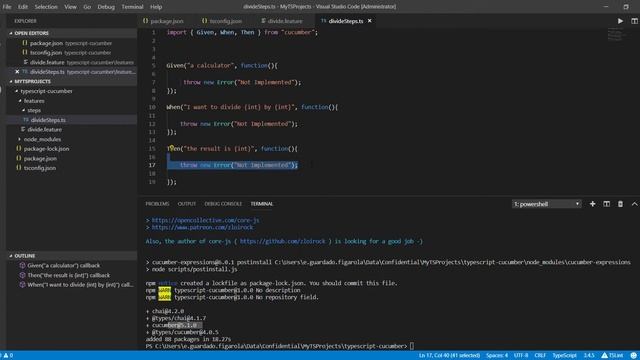Viewport: 640px width, 360px height.
Task: Focus the PowerShell prompt in the terminal
Action: click(280, 346)
